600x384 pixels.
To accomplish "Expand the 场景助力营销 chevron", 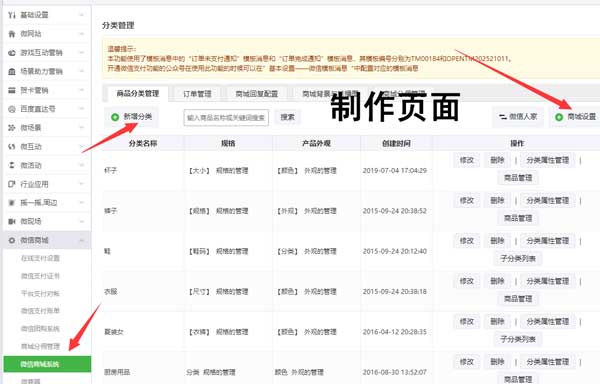I will tap(82, 71).
